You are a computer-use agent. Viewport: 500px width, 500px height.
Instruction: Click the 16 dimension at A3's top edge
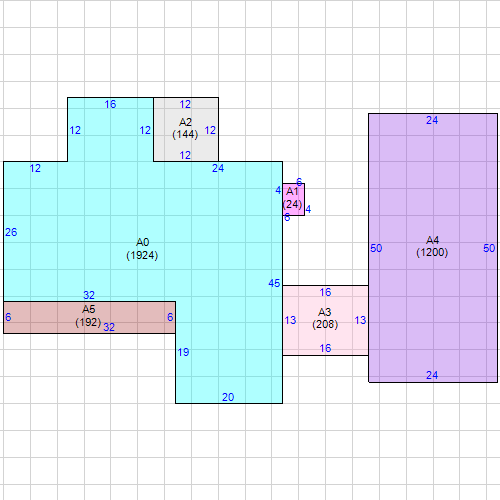tap(325, 292)
